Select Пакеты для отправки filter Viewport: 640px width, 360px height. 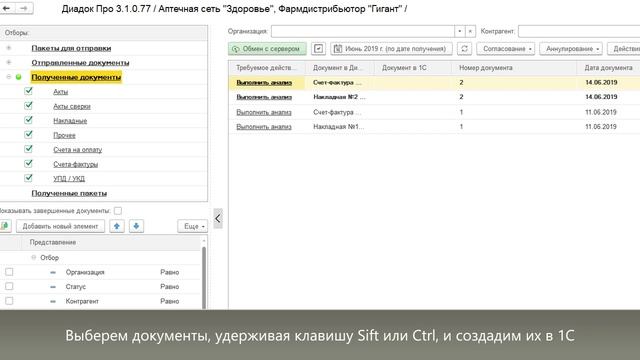tap(71, 48)
